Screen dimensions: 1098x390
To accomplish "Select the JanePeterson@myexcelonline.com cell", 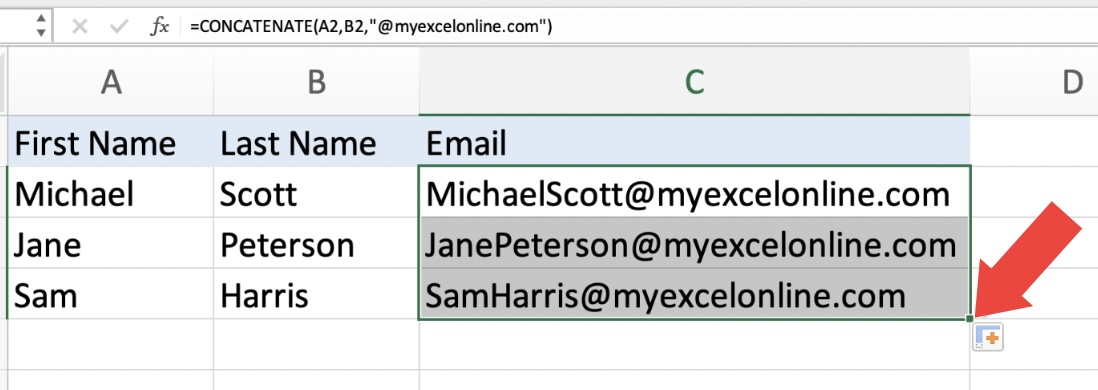I will click(694, 243).
